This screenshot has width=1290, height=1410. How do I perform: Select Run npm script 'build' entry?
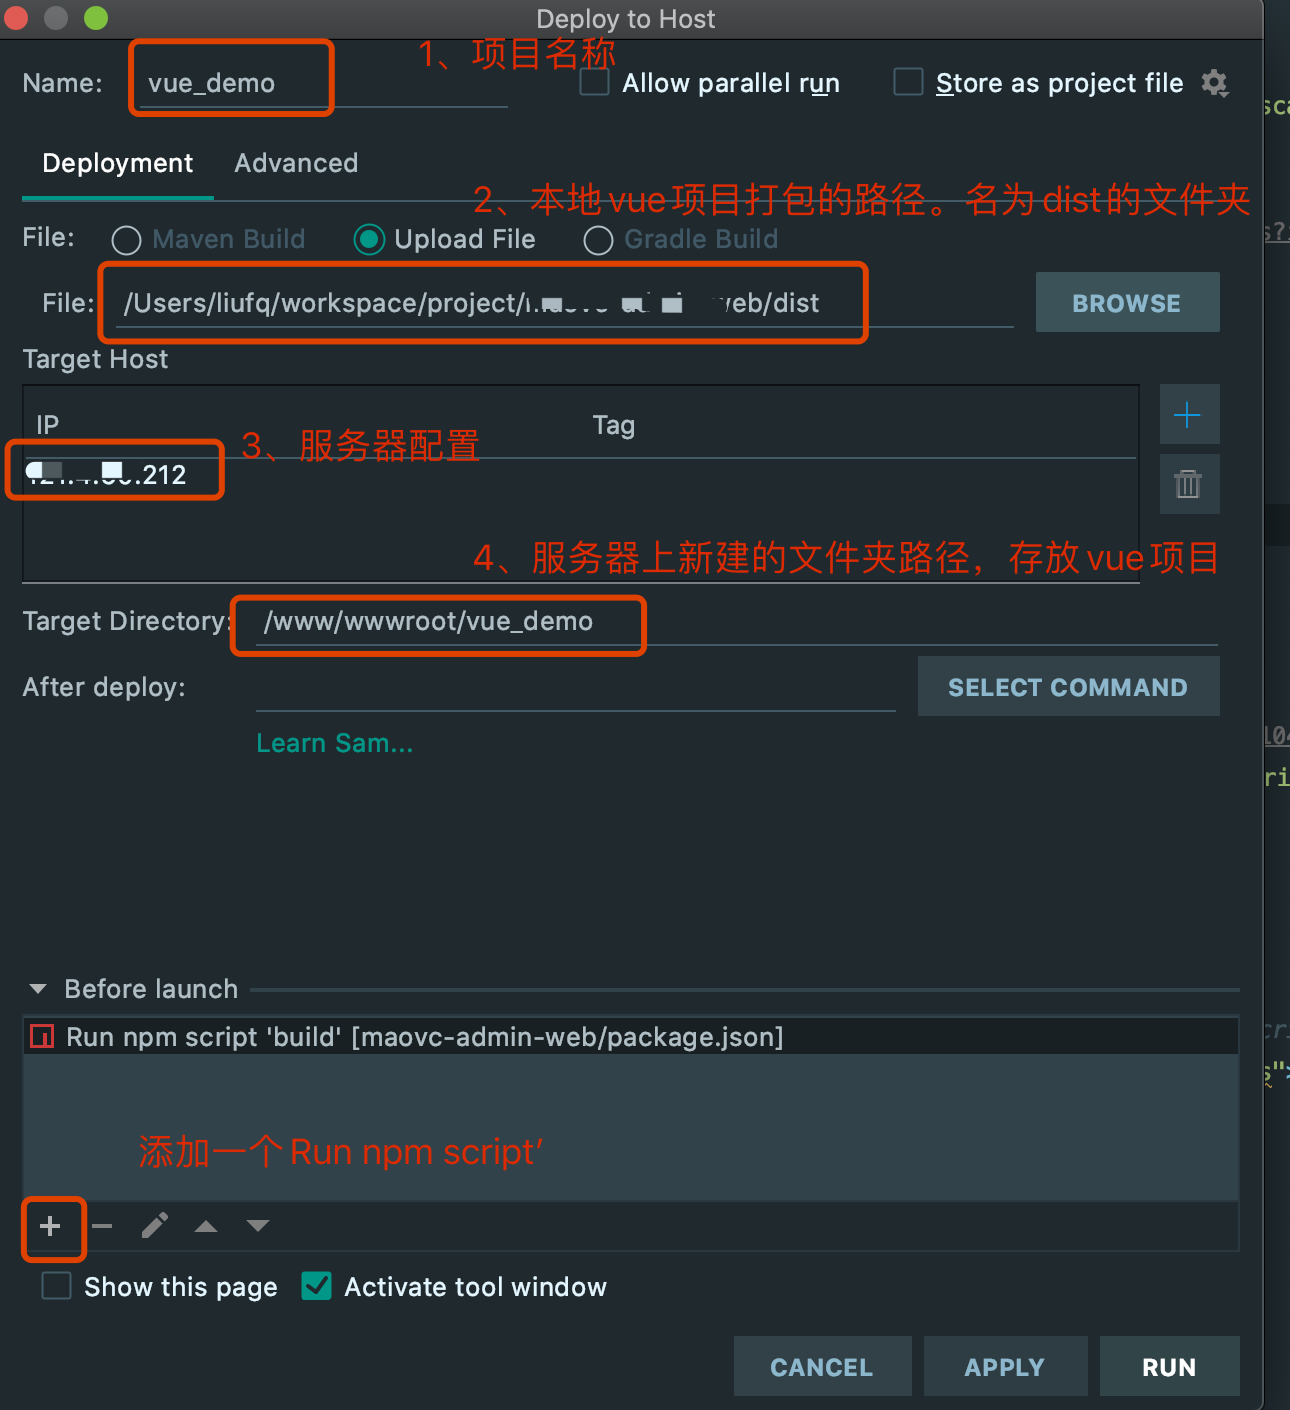(631, 1037)
